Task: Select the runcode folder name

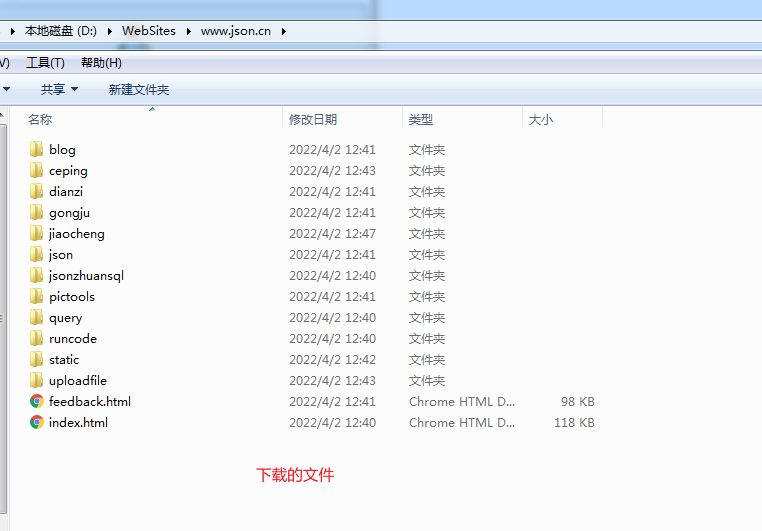Action: [73, 338]
